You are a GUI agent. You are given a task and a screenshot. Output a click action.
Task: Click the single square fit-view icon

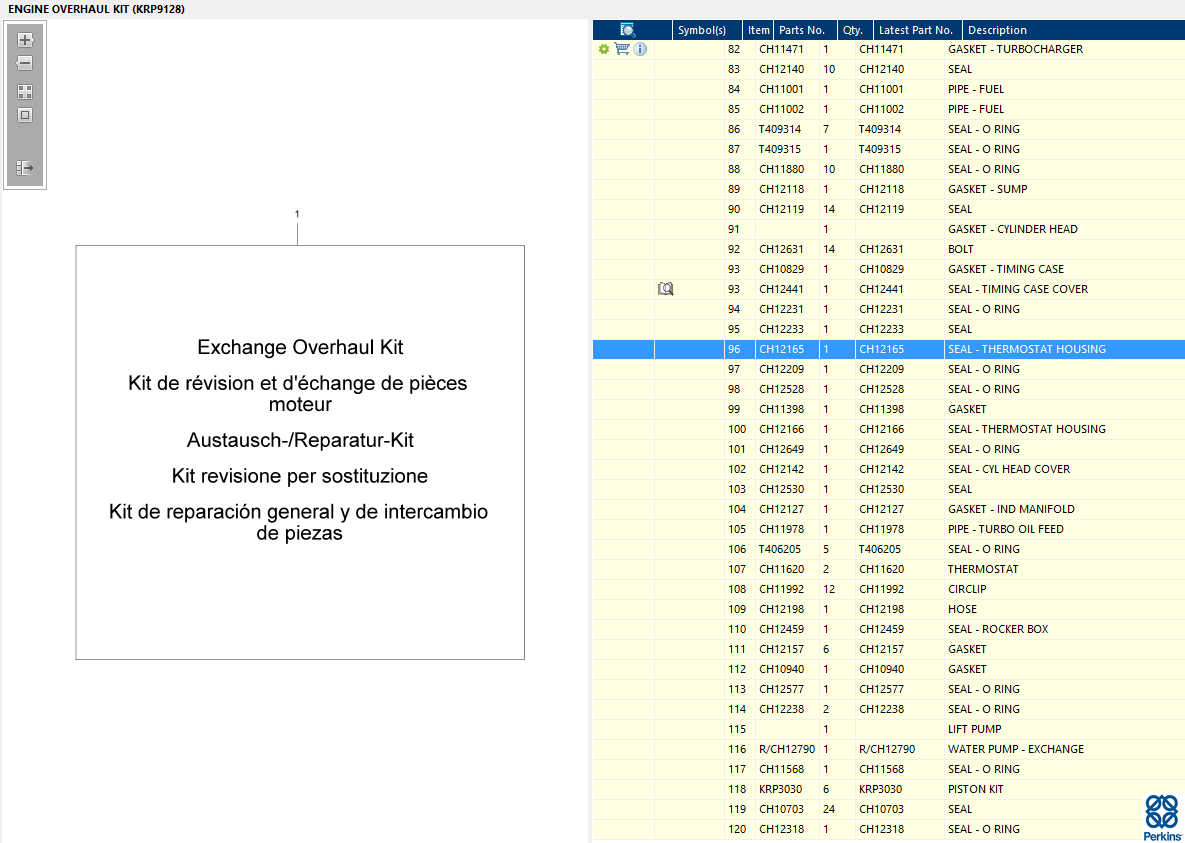[x=25, y=115]
